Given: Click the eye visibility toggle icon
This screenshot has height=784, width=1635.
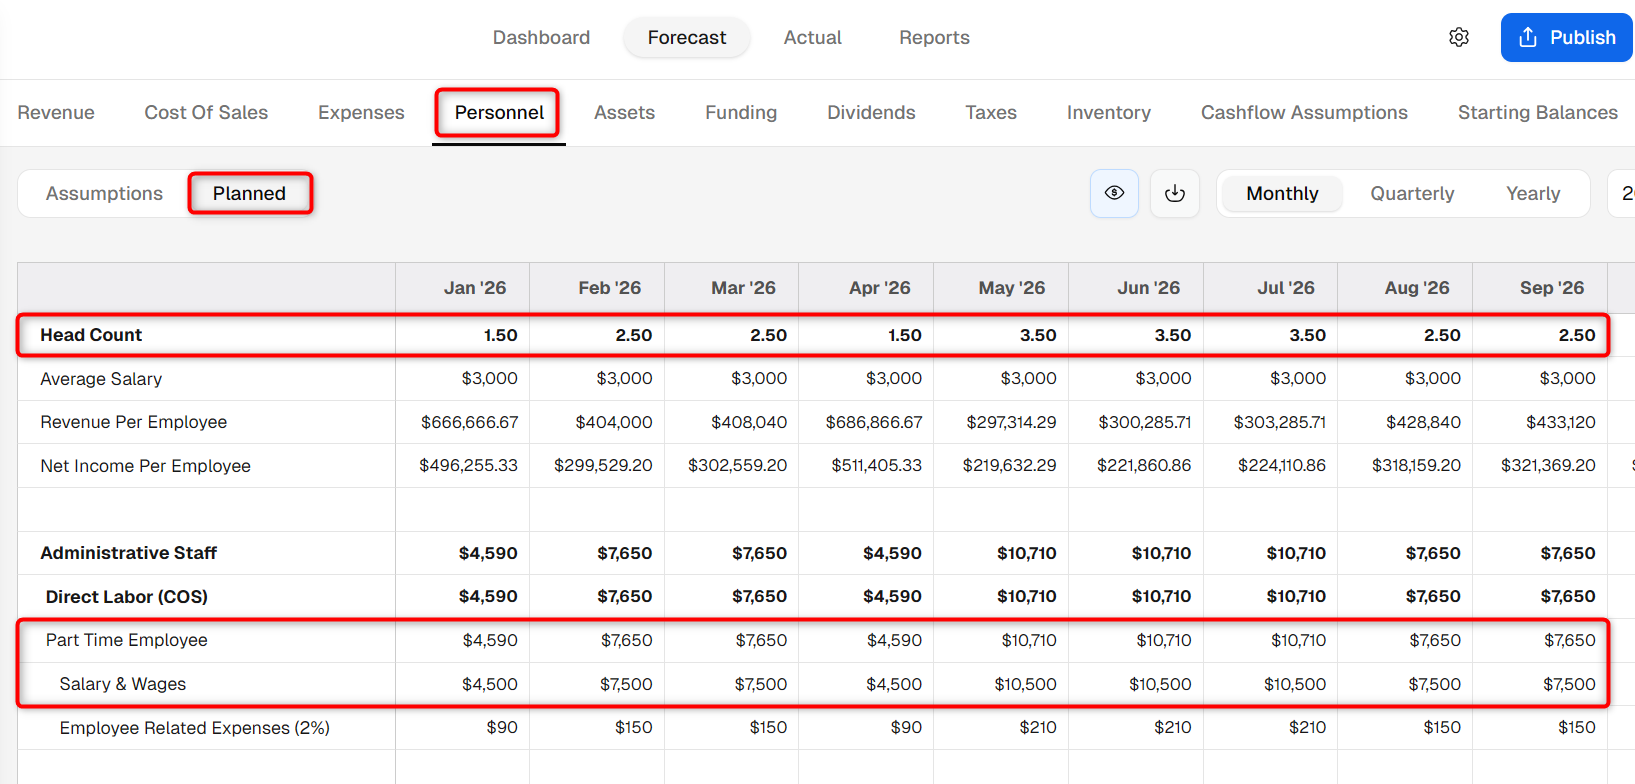Looking at the screenshot, I should point(1114,193).
